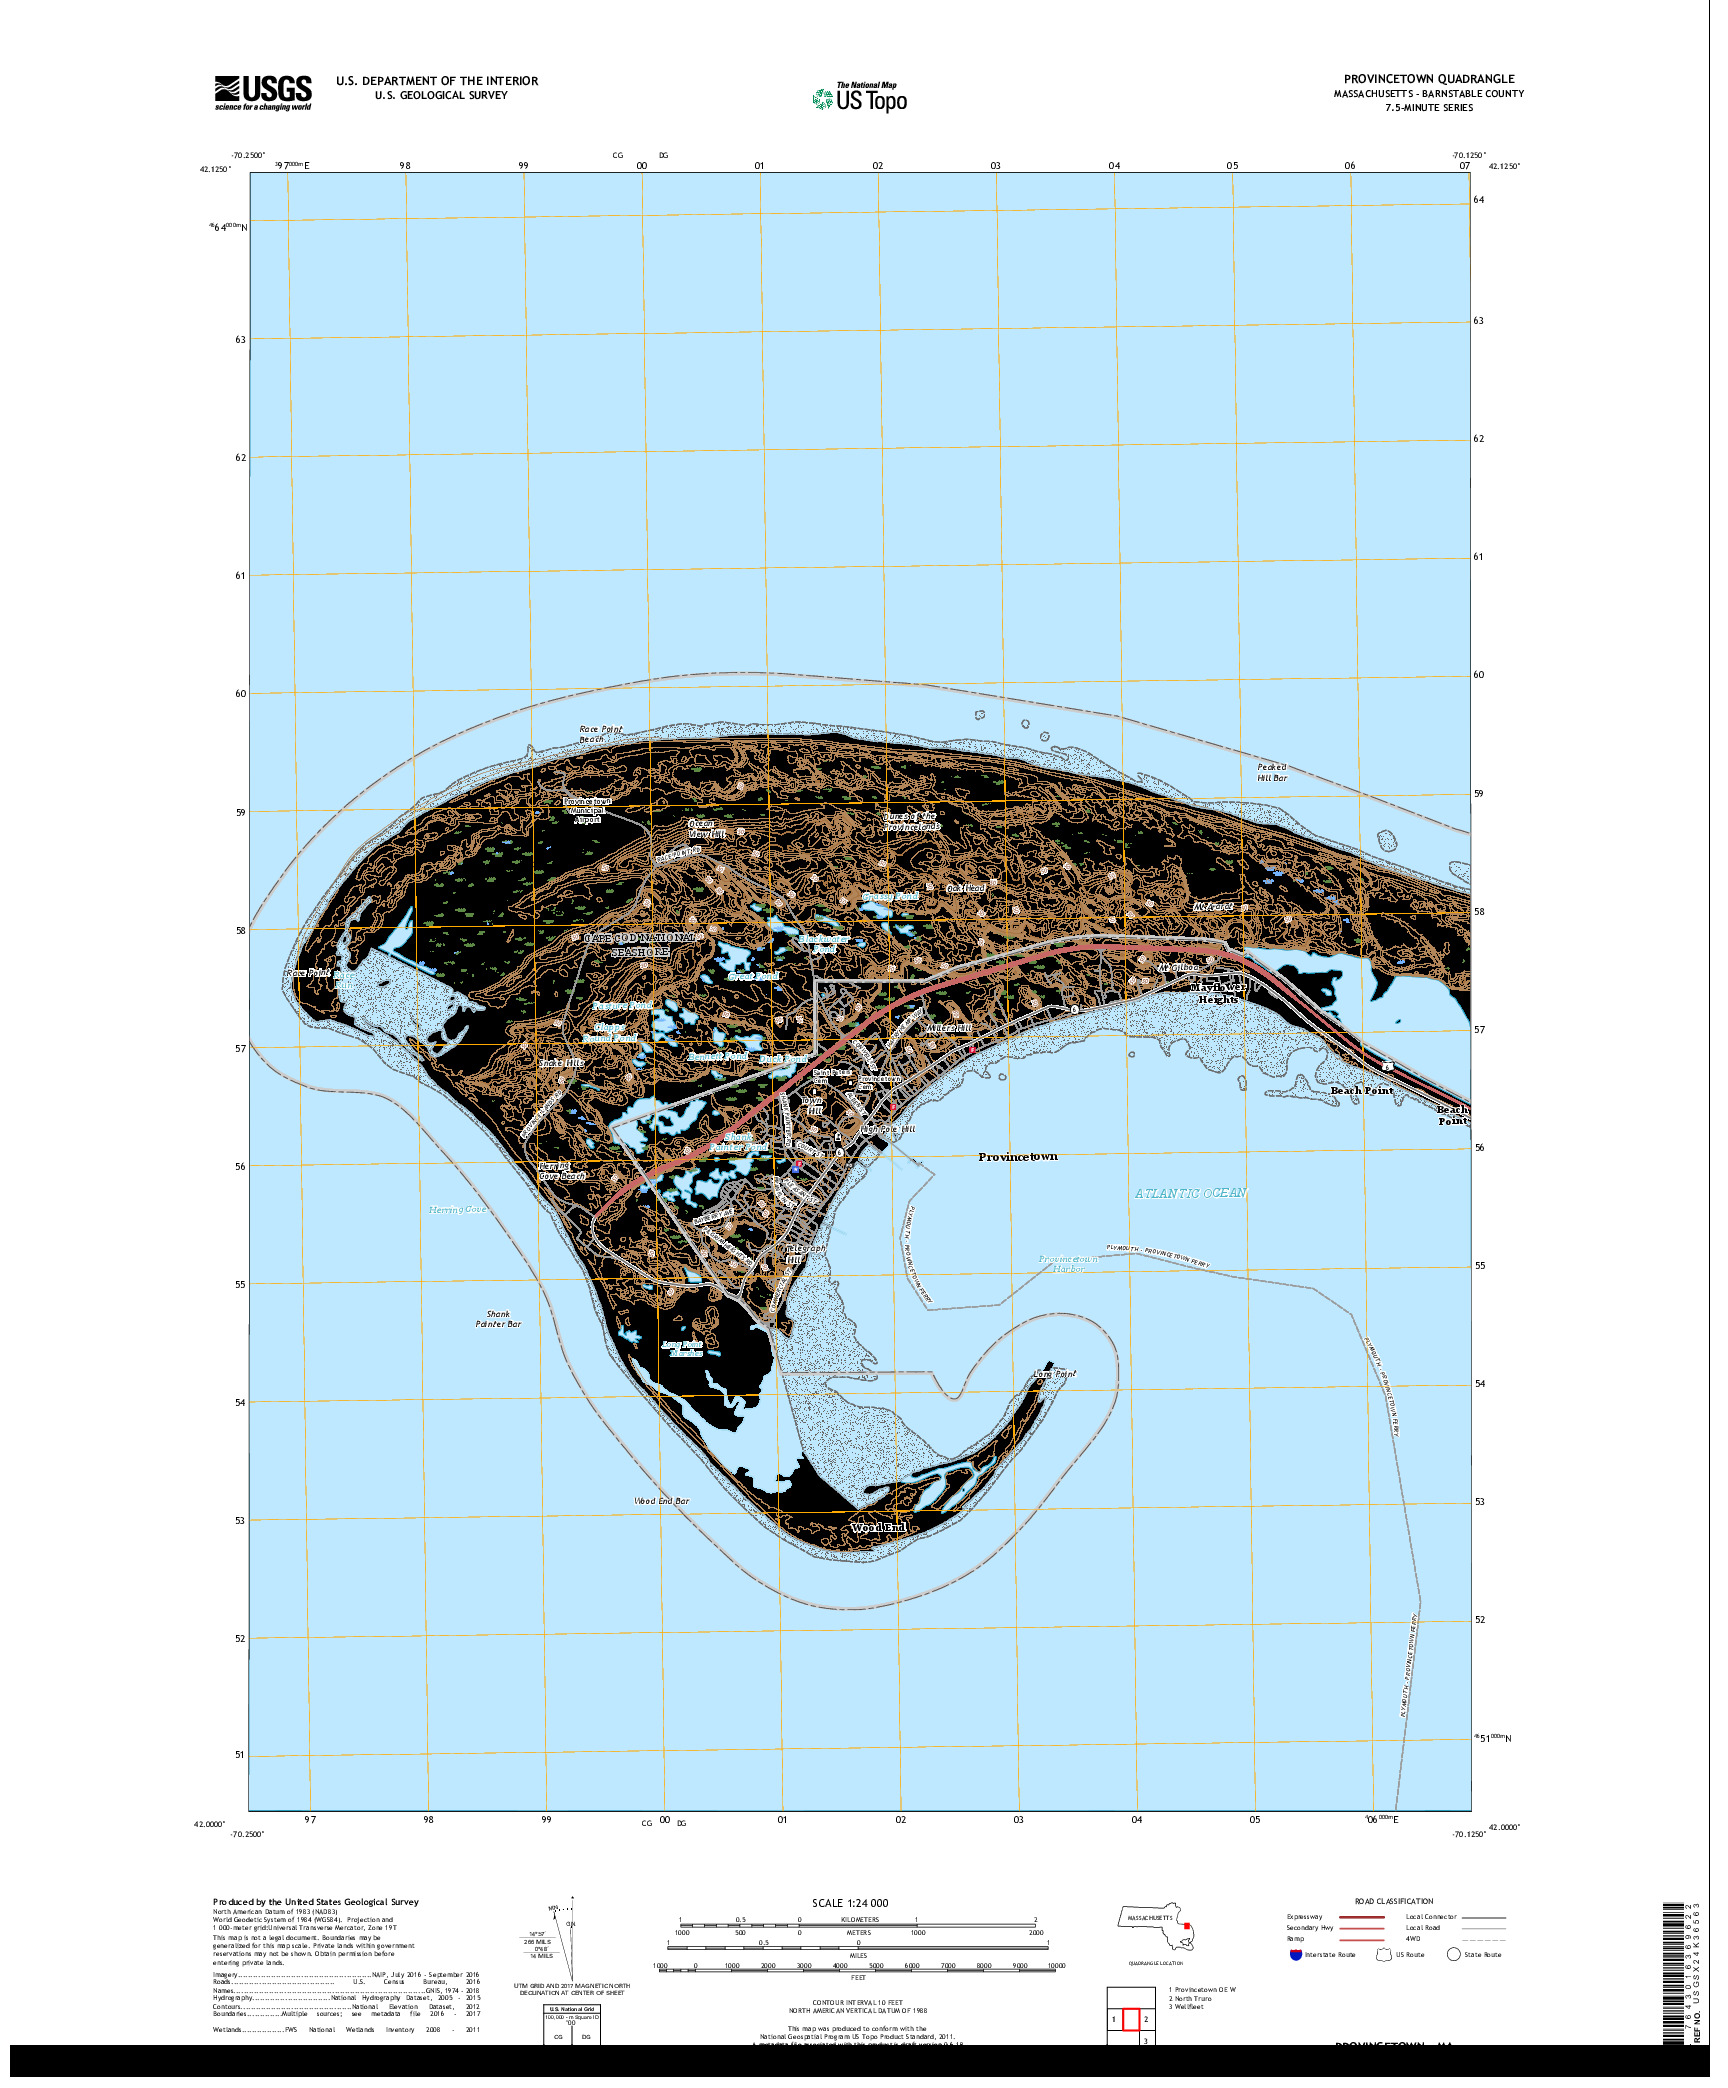The image size is (1728, 2088).
Task: Click the 'Shank Painter Bar' label
Action: point(498,1319)
